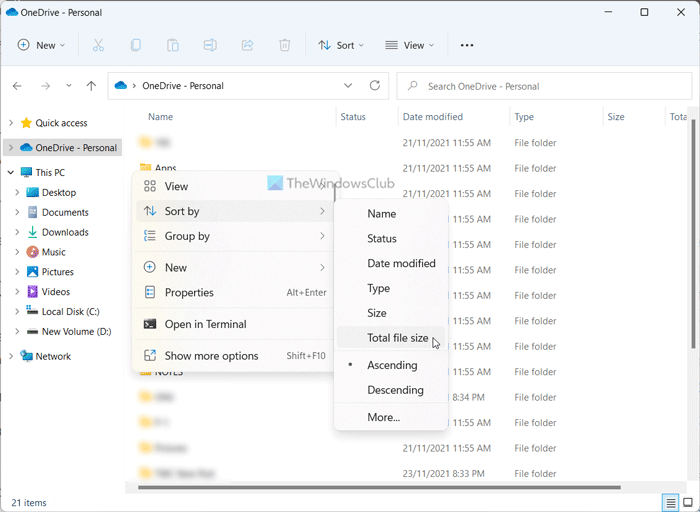700x512 pixels.
Task: Choose Total file size sort option
Action: (397, 338)
